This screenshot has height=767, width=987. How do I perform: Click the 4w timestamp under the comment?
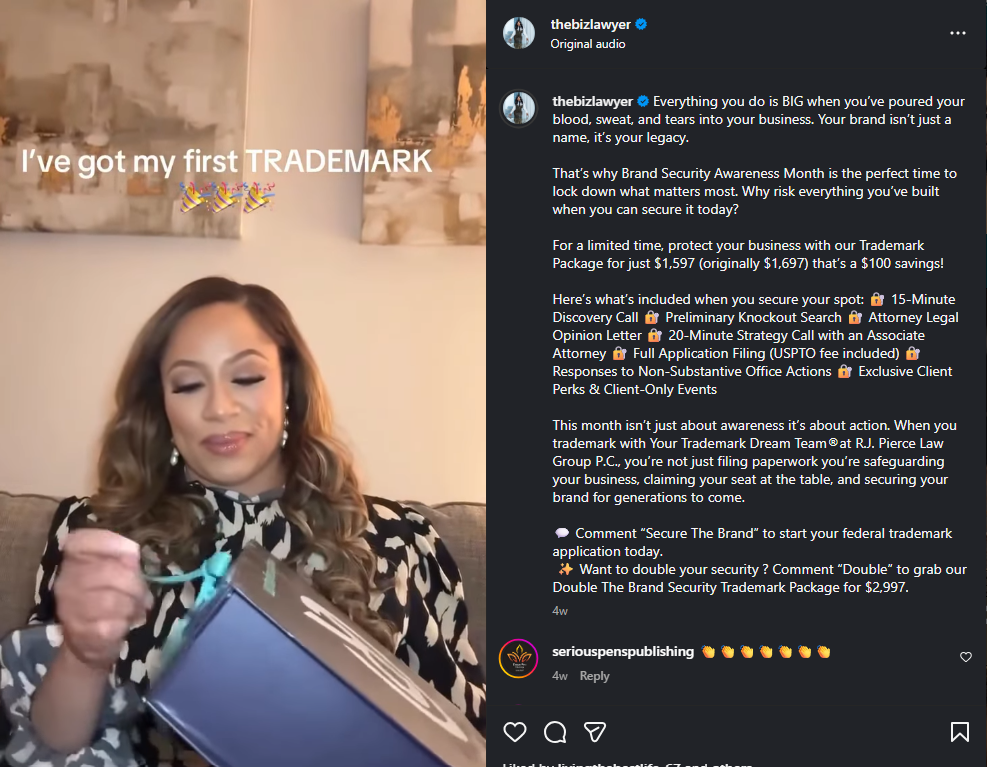tap(560, 676)
